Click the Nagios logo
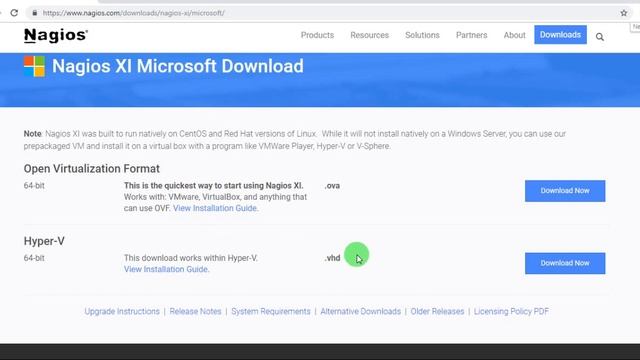 [x=56, y=36]
